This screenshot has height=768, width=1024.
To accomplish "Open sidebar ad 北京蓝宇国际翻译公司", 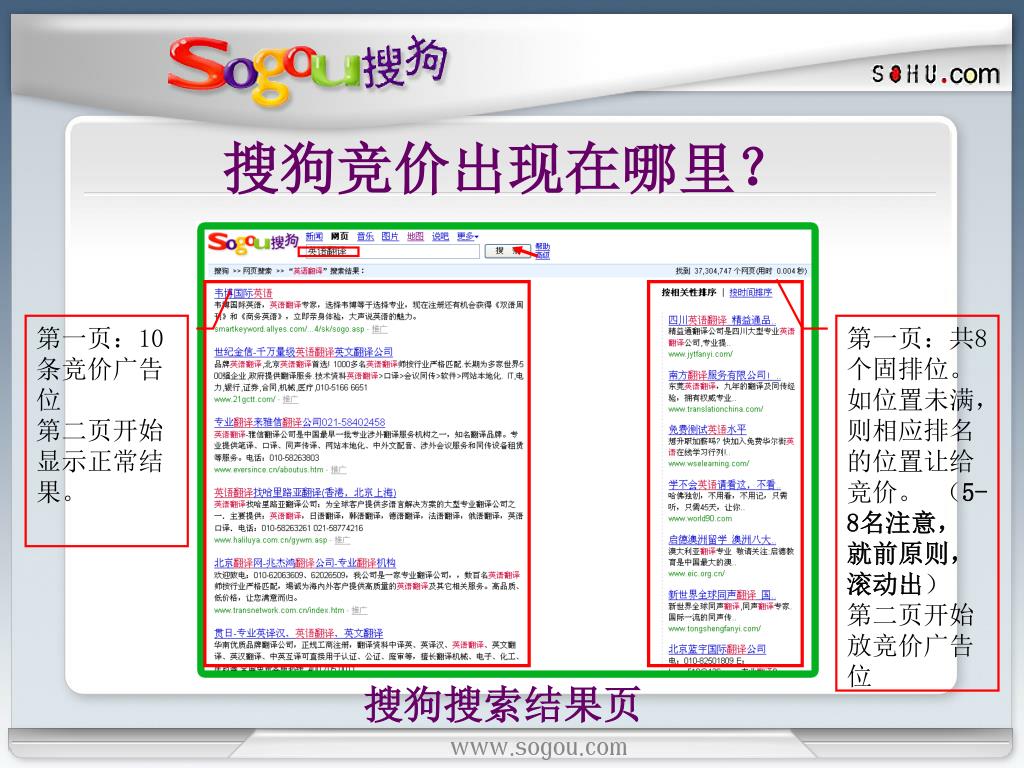I will coord(717,649).
